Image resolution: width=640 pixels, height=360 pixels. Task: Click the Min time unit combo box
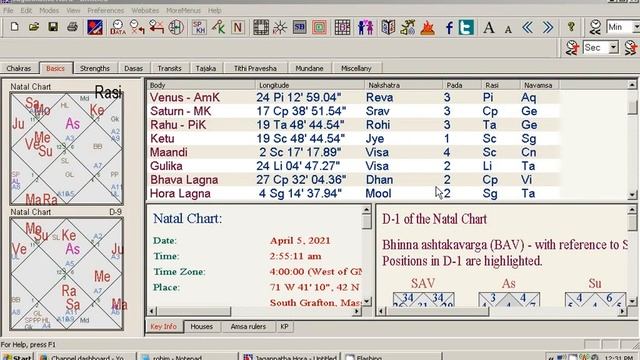pos(622,27)
